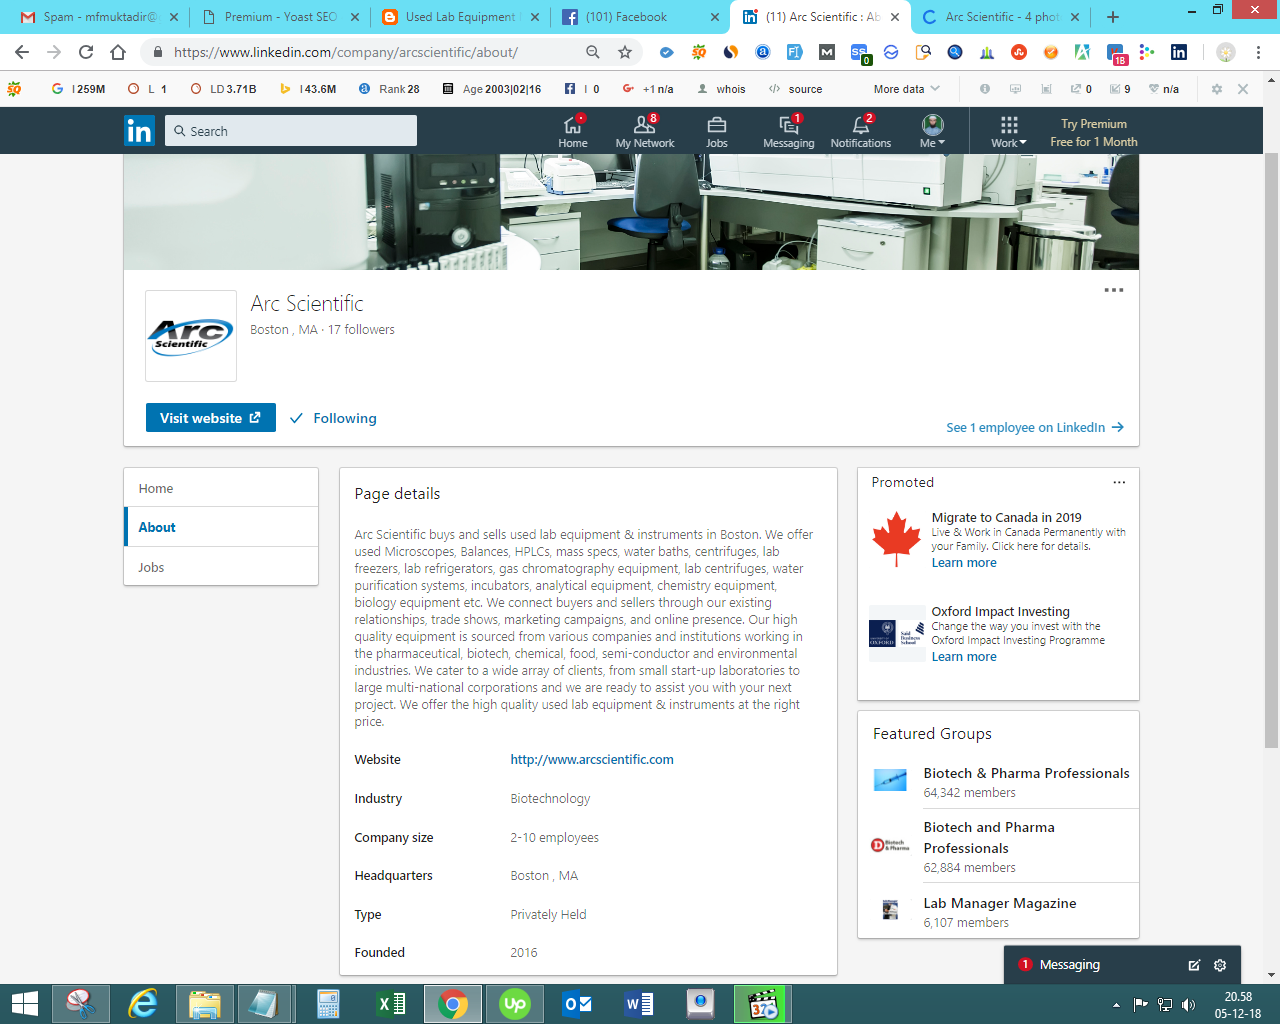Click source in SEO toolbar

796,89
